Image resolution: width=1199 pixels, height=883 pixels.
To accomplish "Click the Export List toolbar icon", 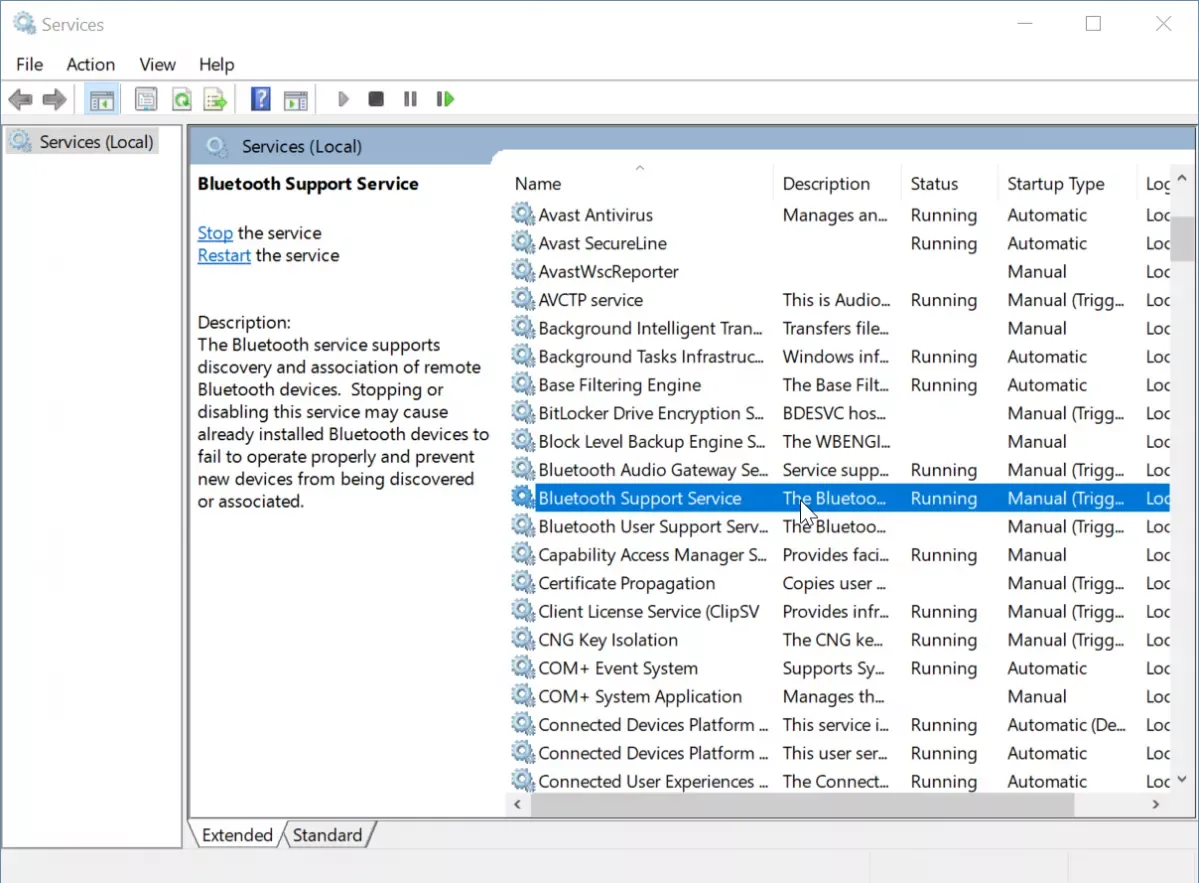I will coord(216,99).
